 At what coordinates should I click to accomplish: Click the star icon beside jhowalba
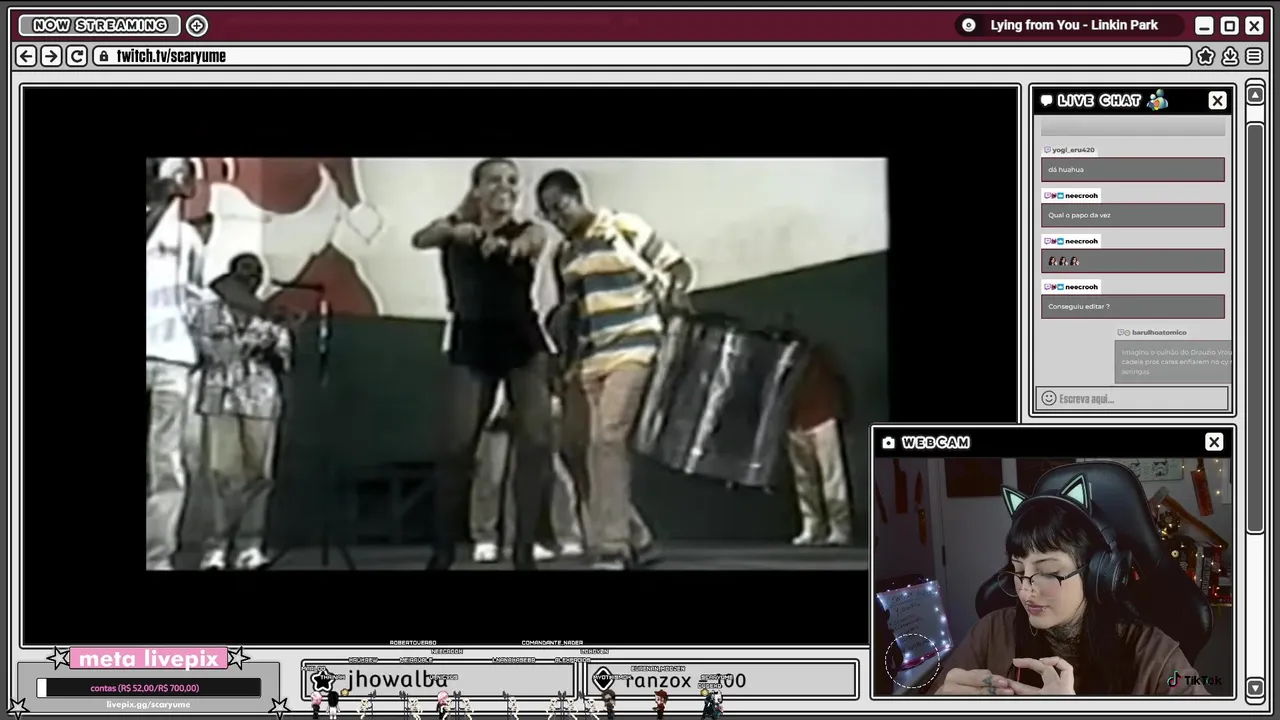coord(322,680)
